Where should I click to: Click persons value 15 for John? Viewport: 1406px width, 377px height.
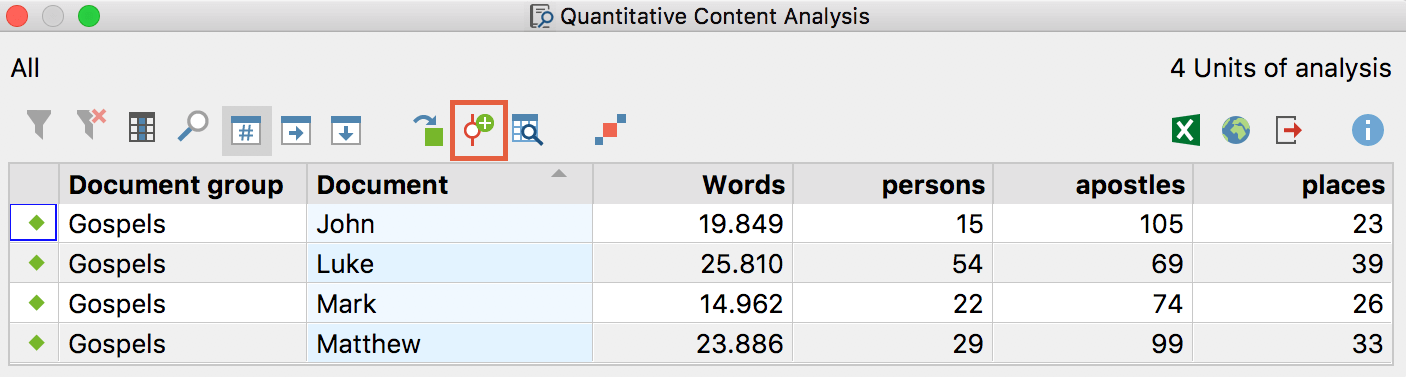[970, 224]
